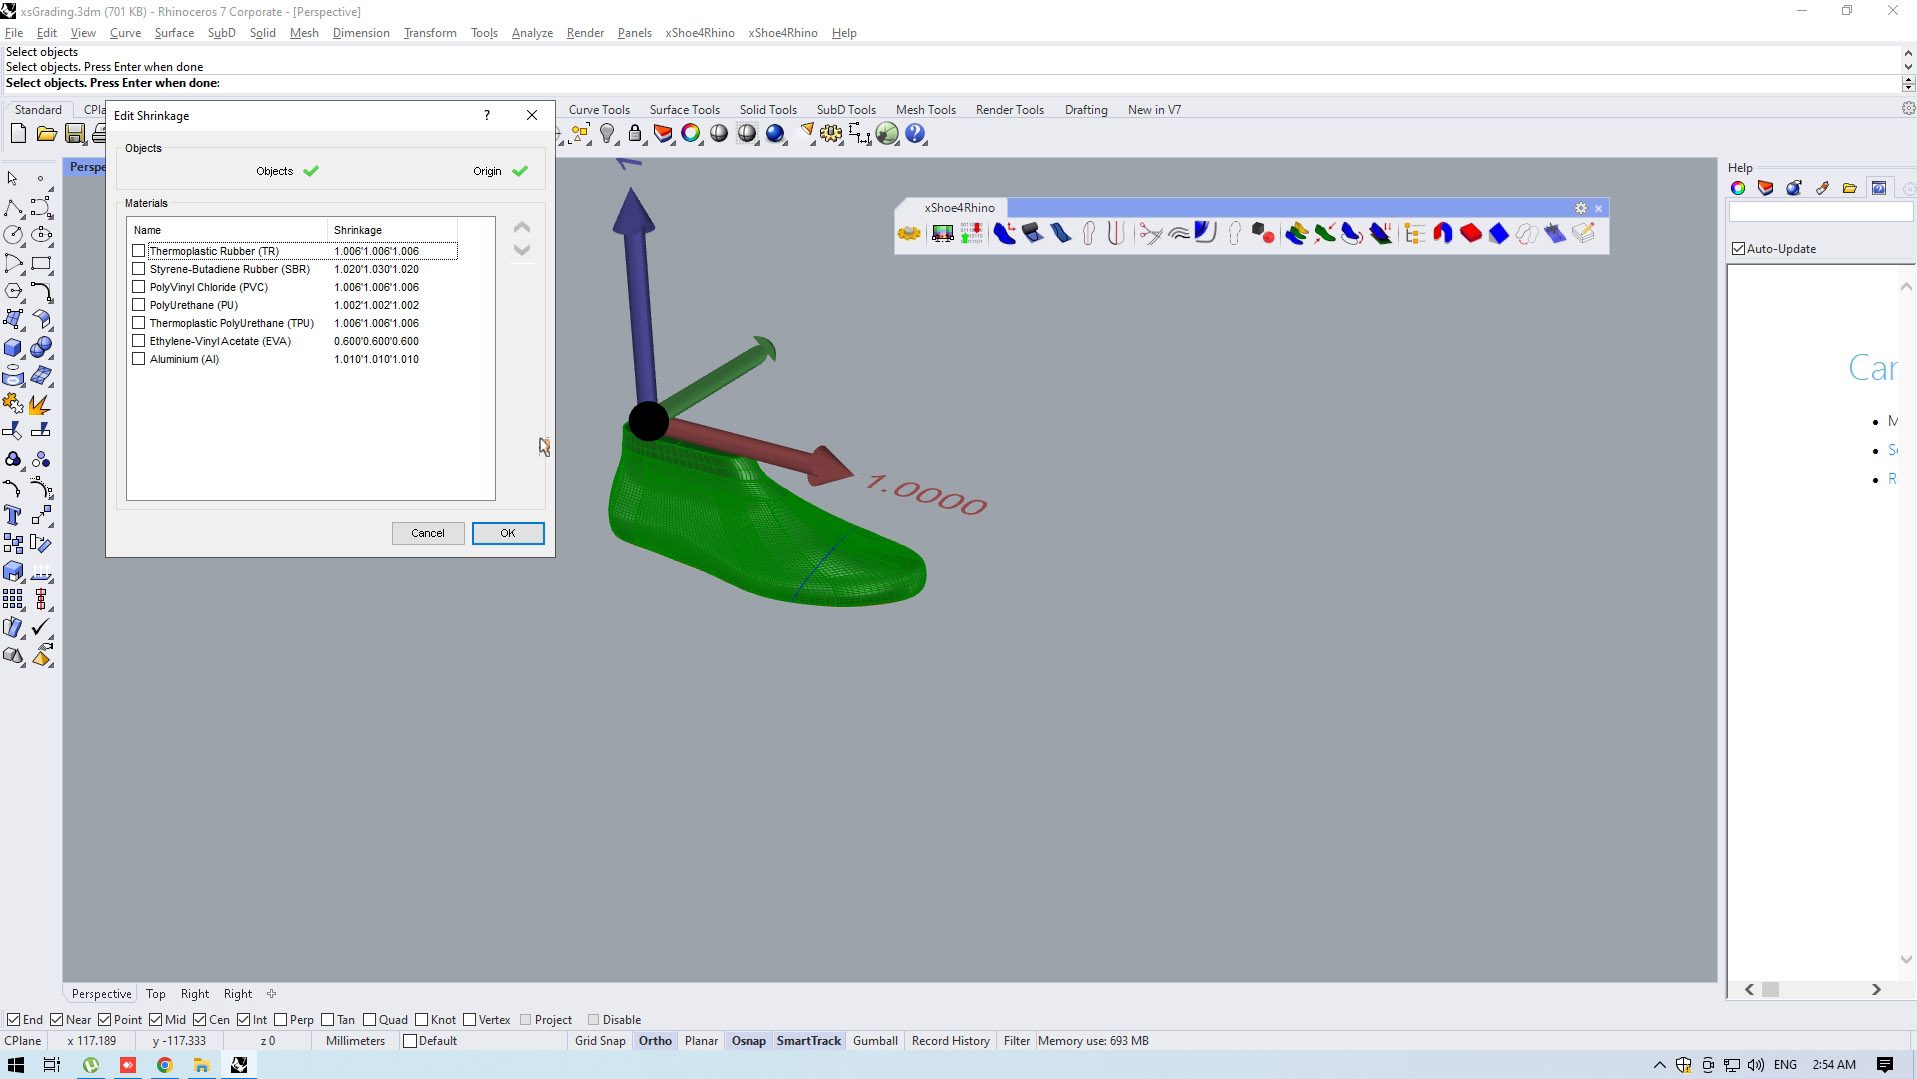
Task: Cancel the Edit Shrinkage dialog
Action: click(x=428, y=533)
